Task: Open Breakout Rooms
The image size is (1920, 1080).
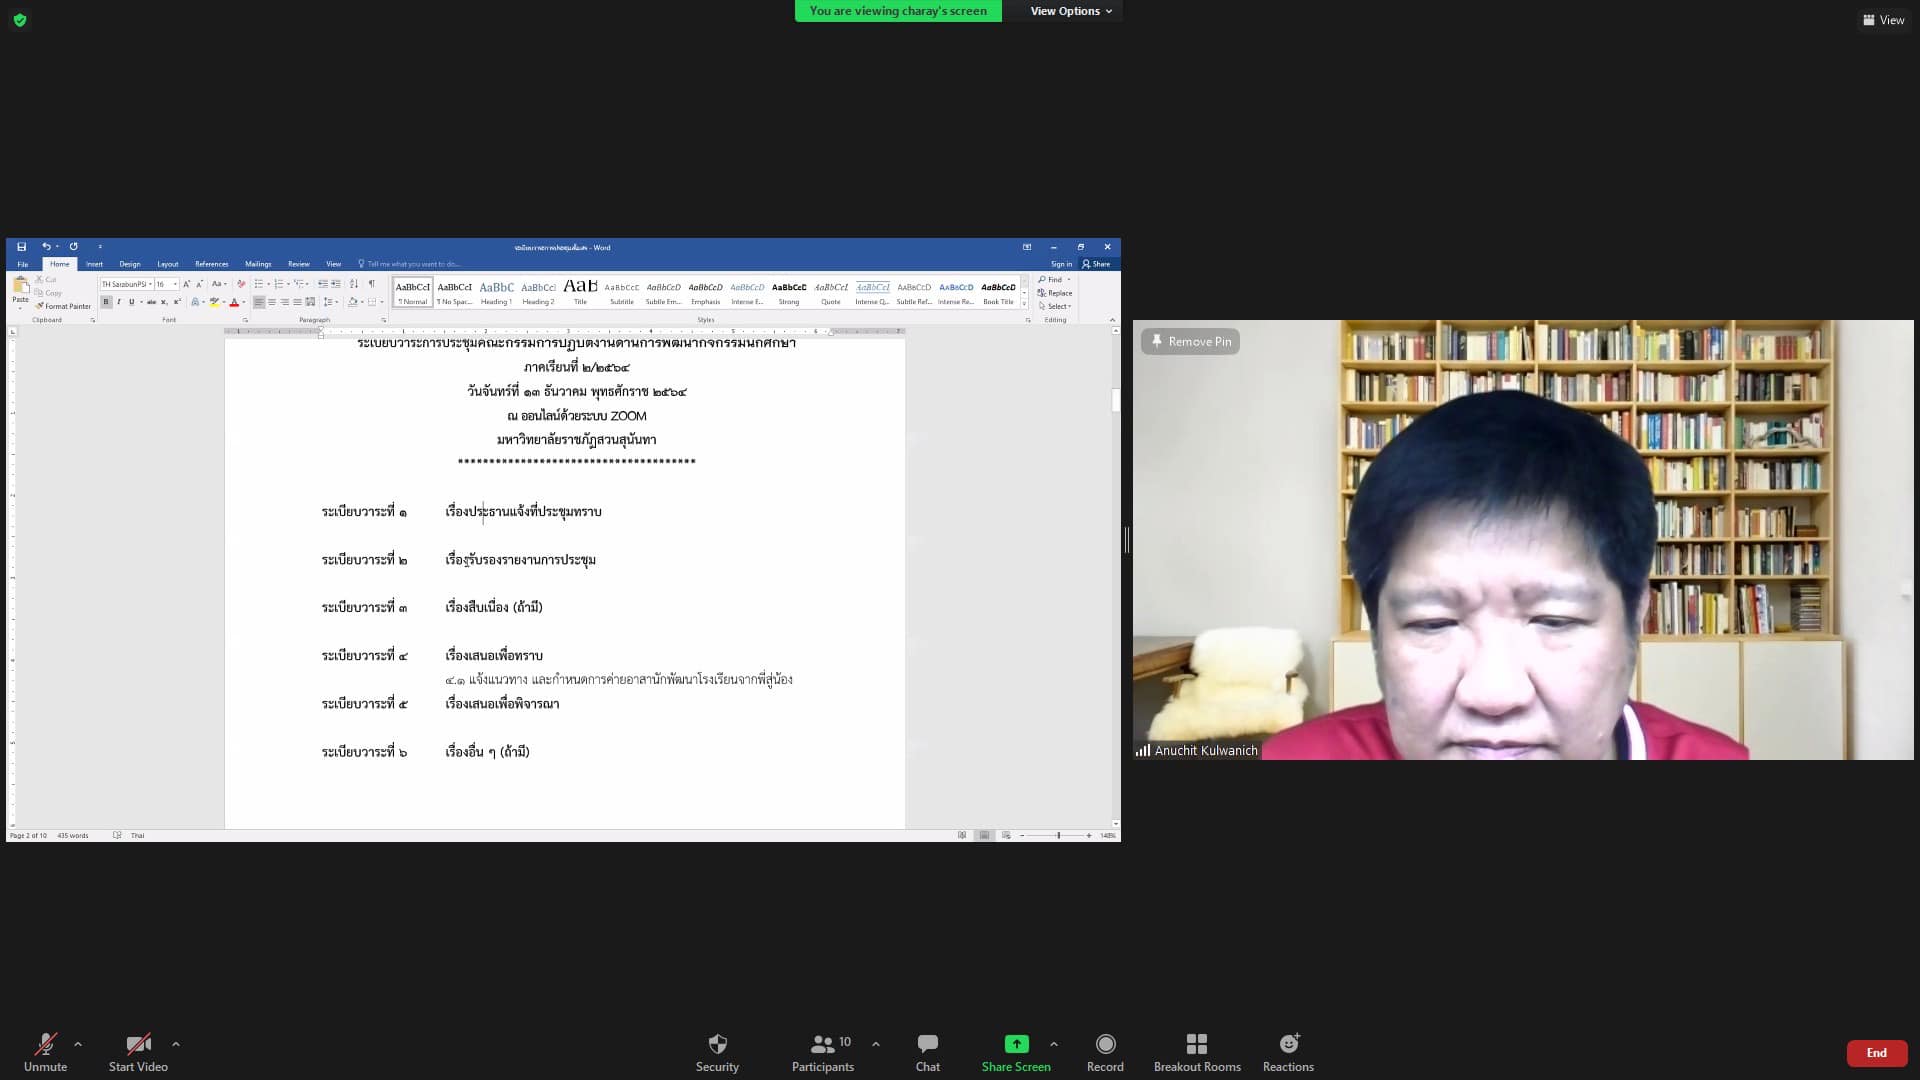Action: coord(1197,1052)
